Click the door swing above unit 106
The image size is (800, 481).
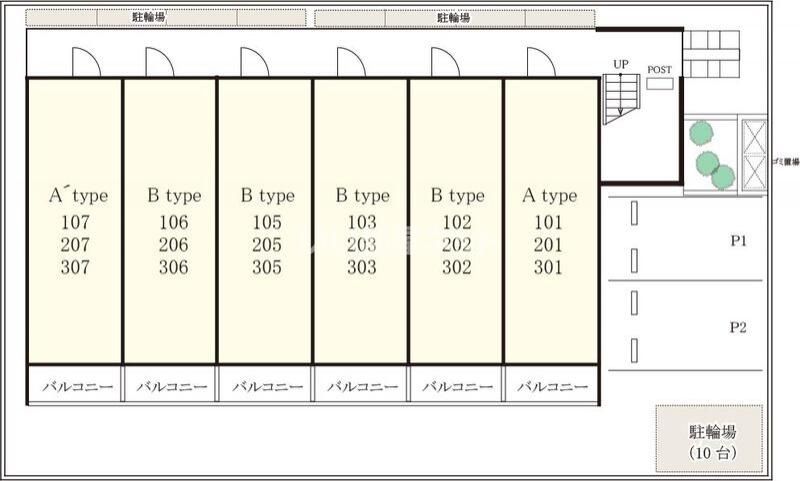pos(160,62)
